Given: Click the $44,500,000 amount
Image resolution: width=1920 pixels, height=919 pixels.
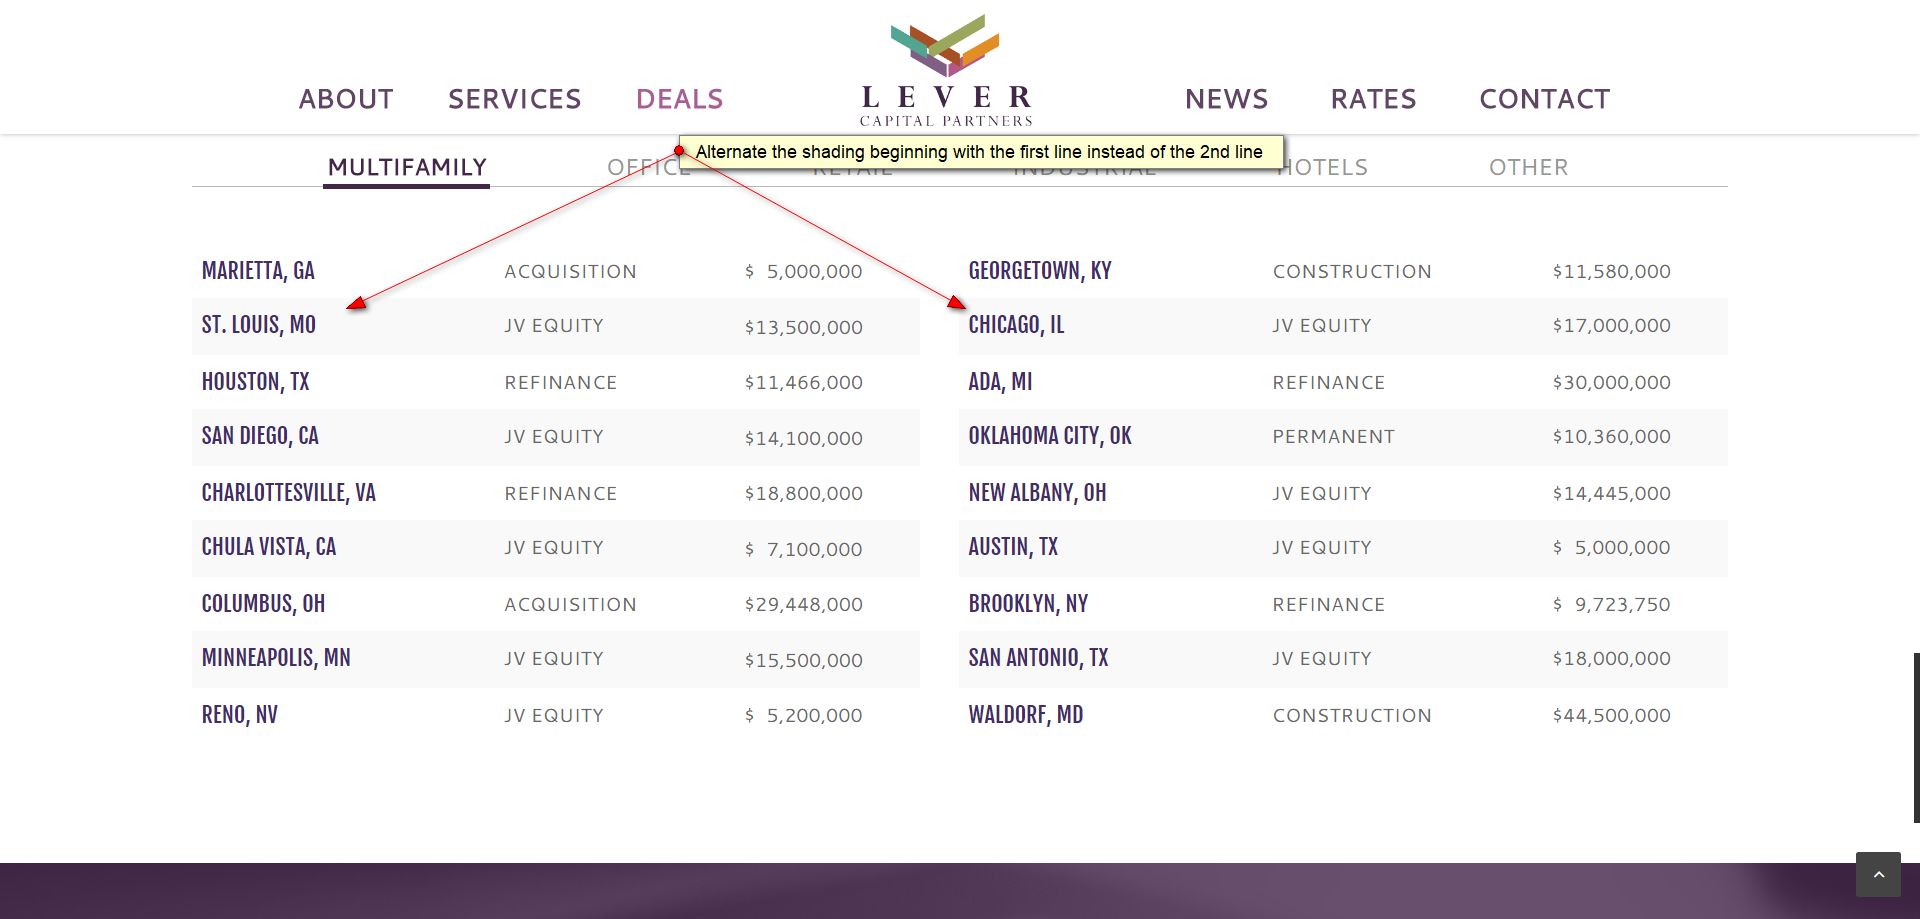Looking at the screenshot, I should 1612,716.
